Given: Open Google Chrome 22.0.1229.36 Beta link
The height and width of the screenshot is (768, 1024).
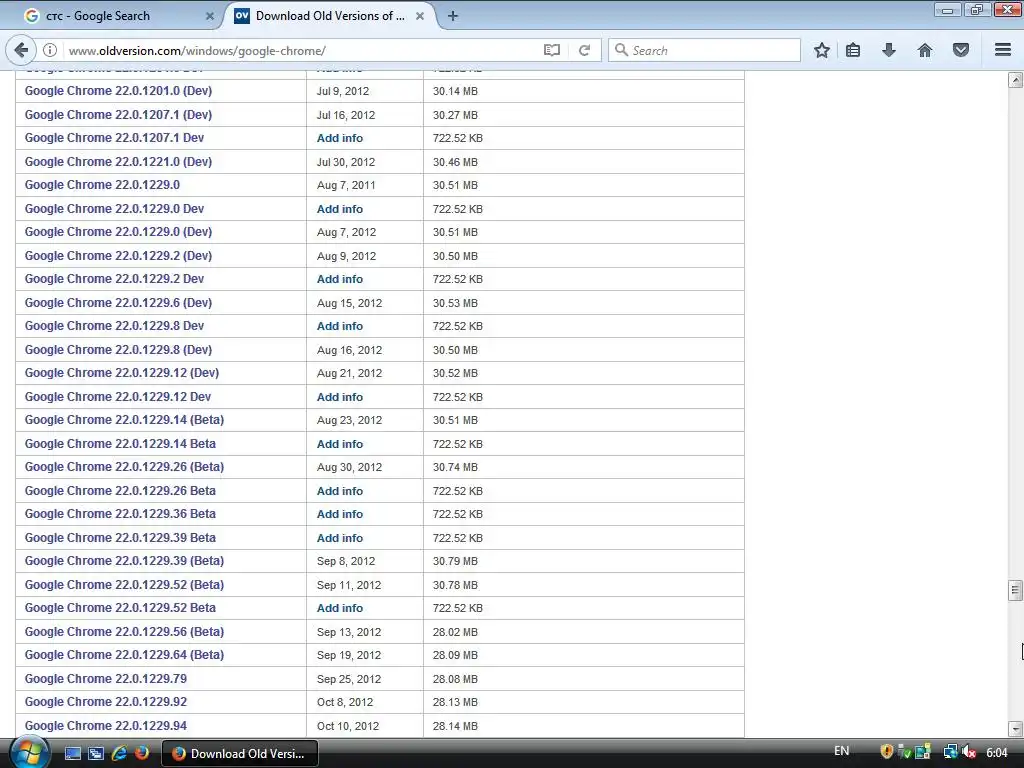Looking at the screenshot, I should [120, 514].
